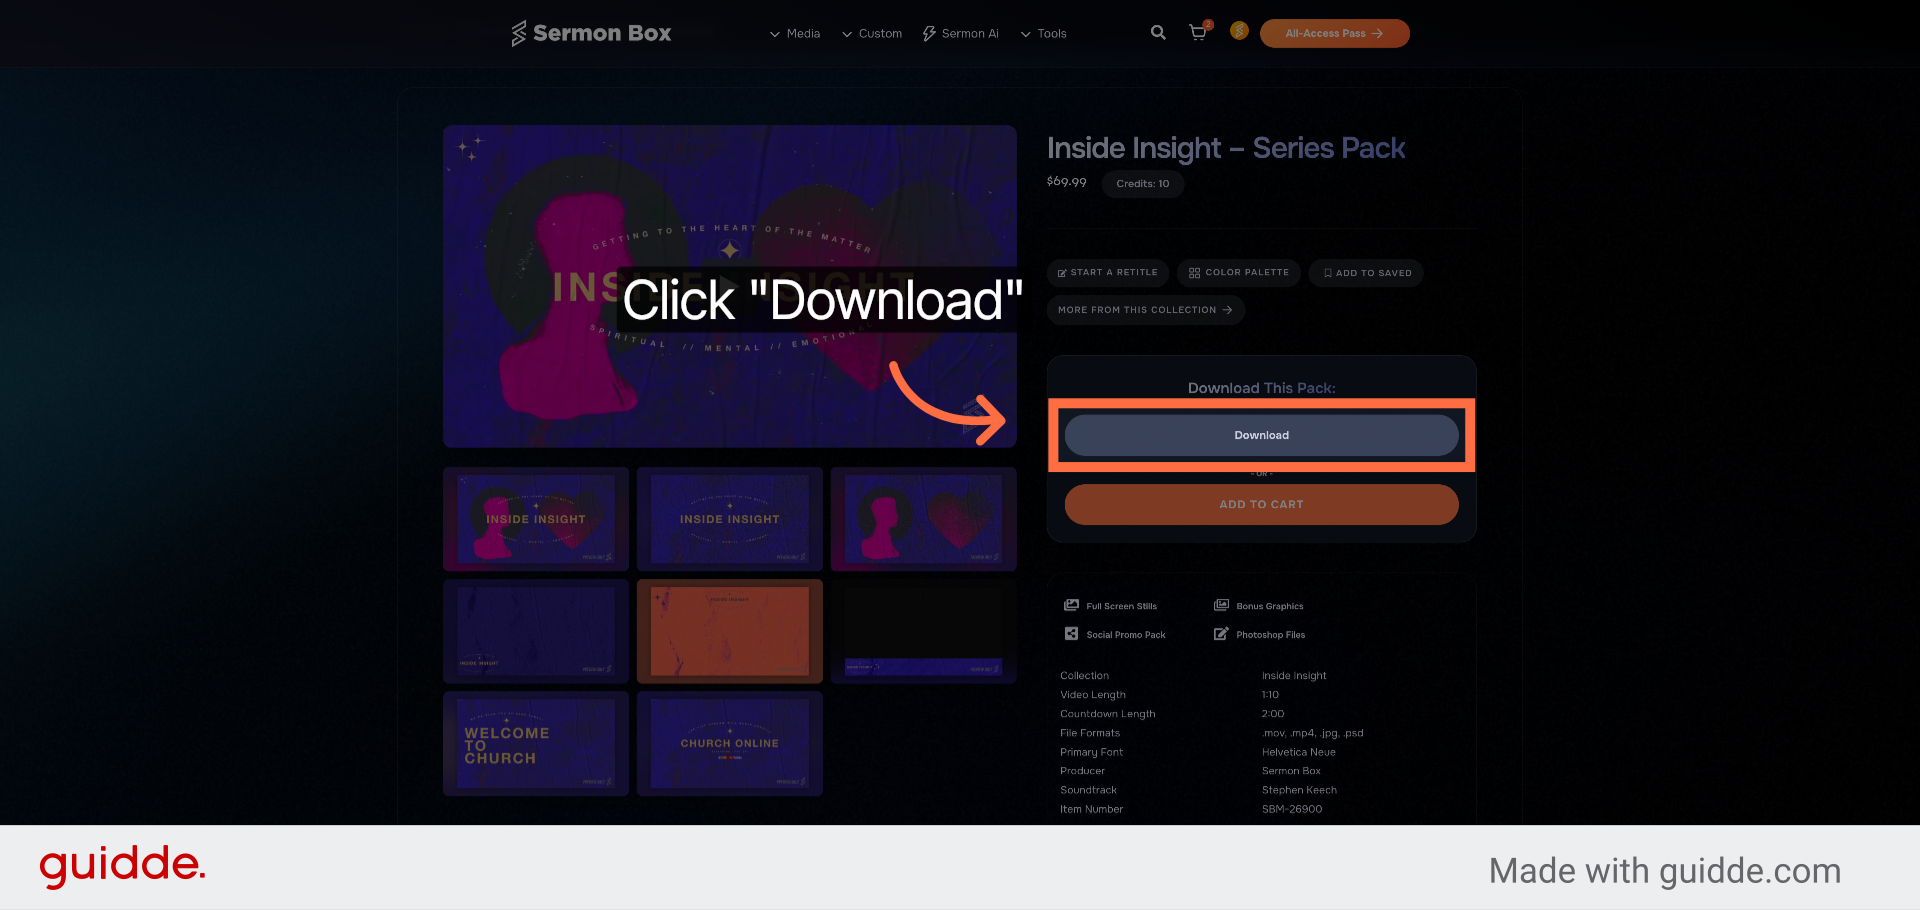Click MORE FROM THIS COLLECTION

click(x=1145, y=309)
